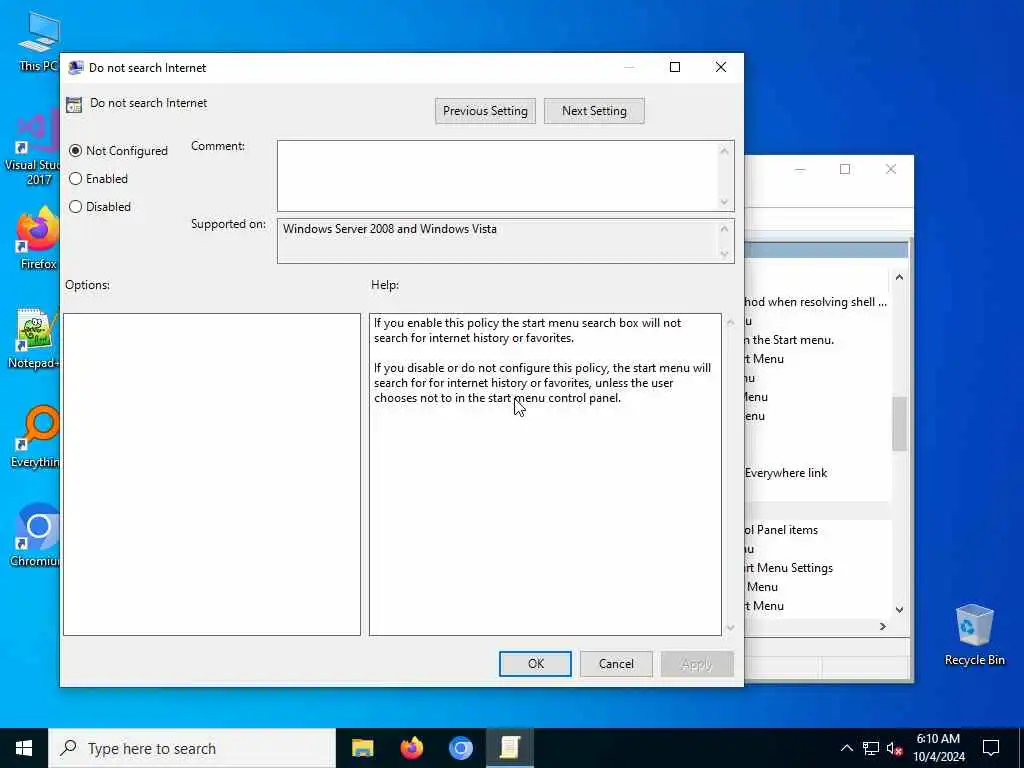Image resolution: width=1024 pixels, height=768 pixels.
Task: Open Notepad++ desktop shortcut
Action: pos(34,338)
